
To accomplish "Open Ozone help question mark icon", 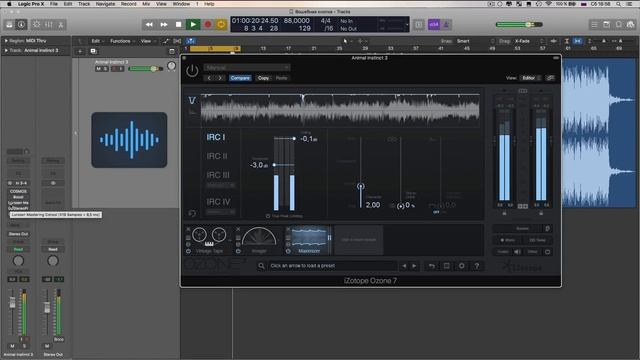I will tap(476, 266).
